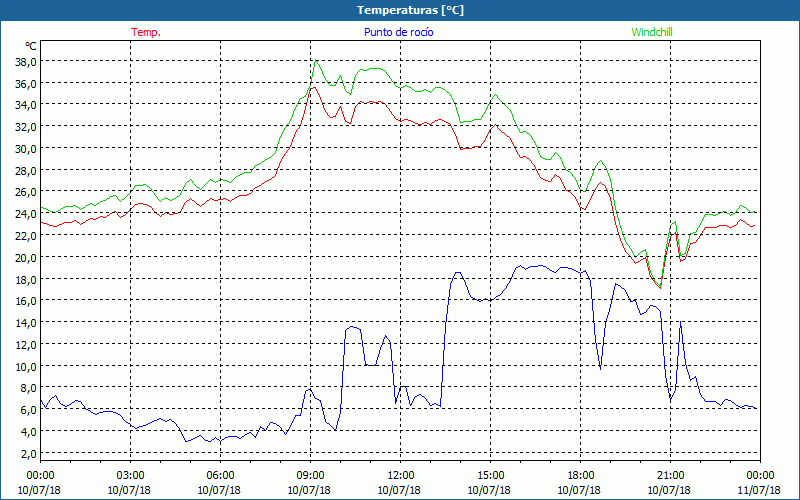Click the green windchill peak near 09:00
Image resolution: width=800 pixels, height=500 pixels.
(316, 60)
